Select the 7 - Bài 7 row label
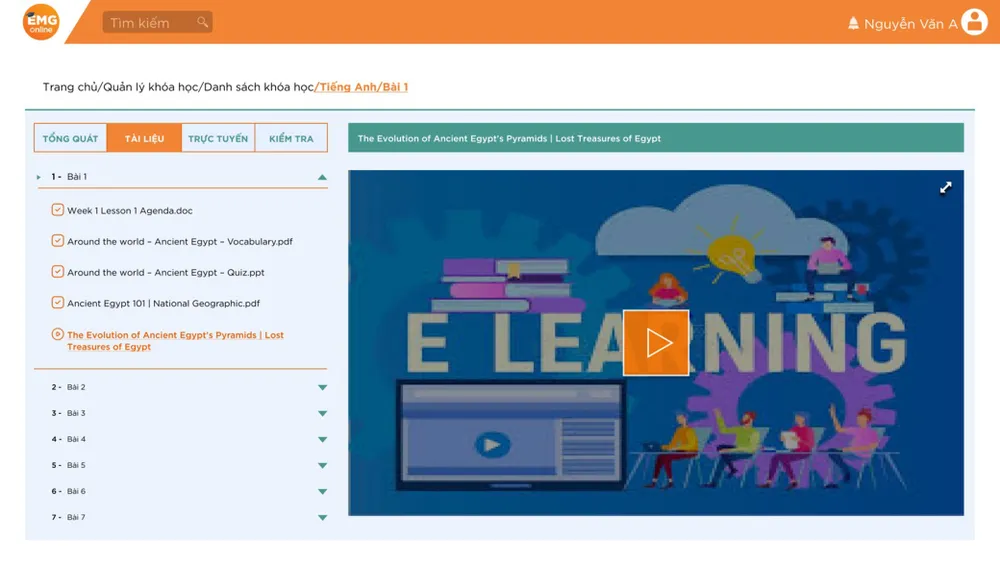 pos(68,517)
